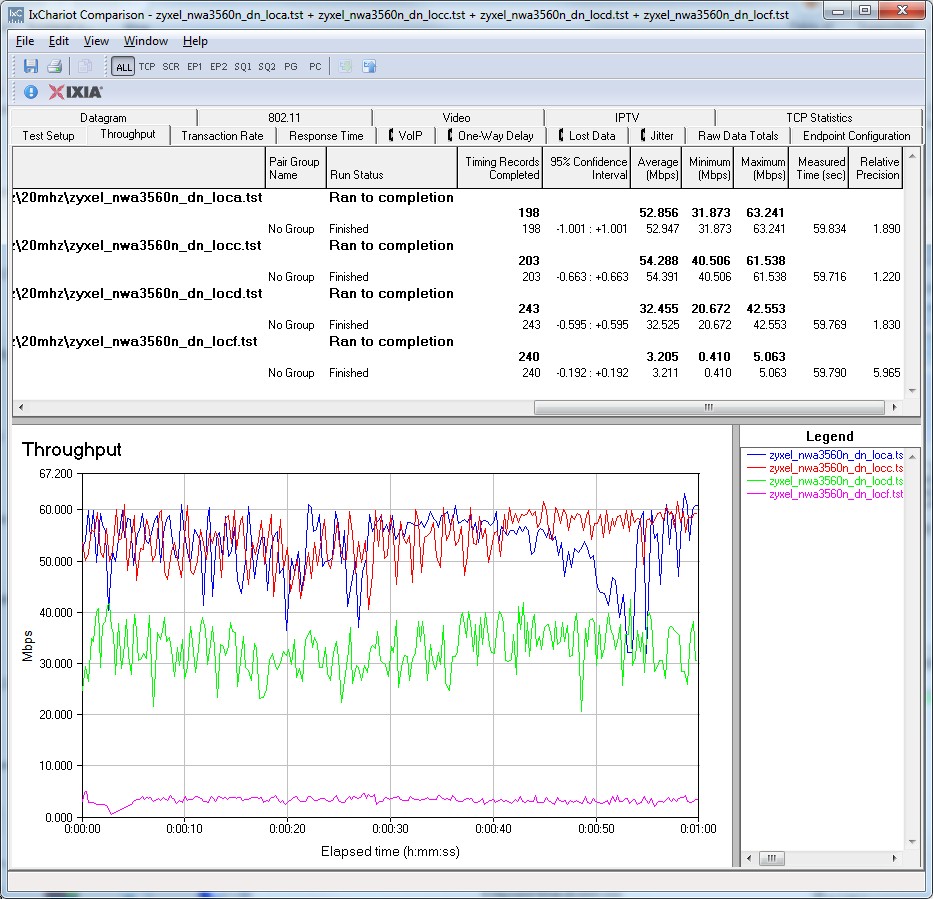Toggle the TCP filter button

(x=147, y=67)
